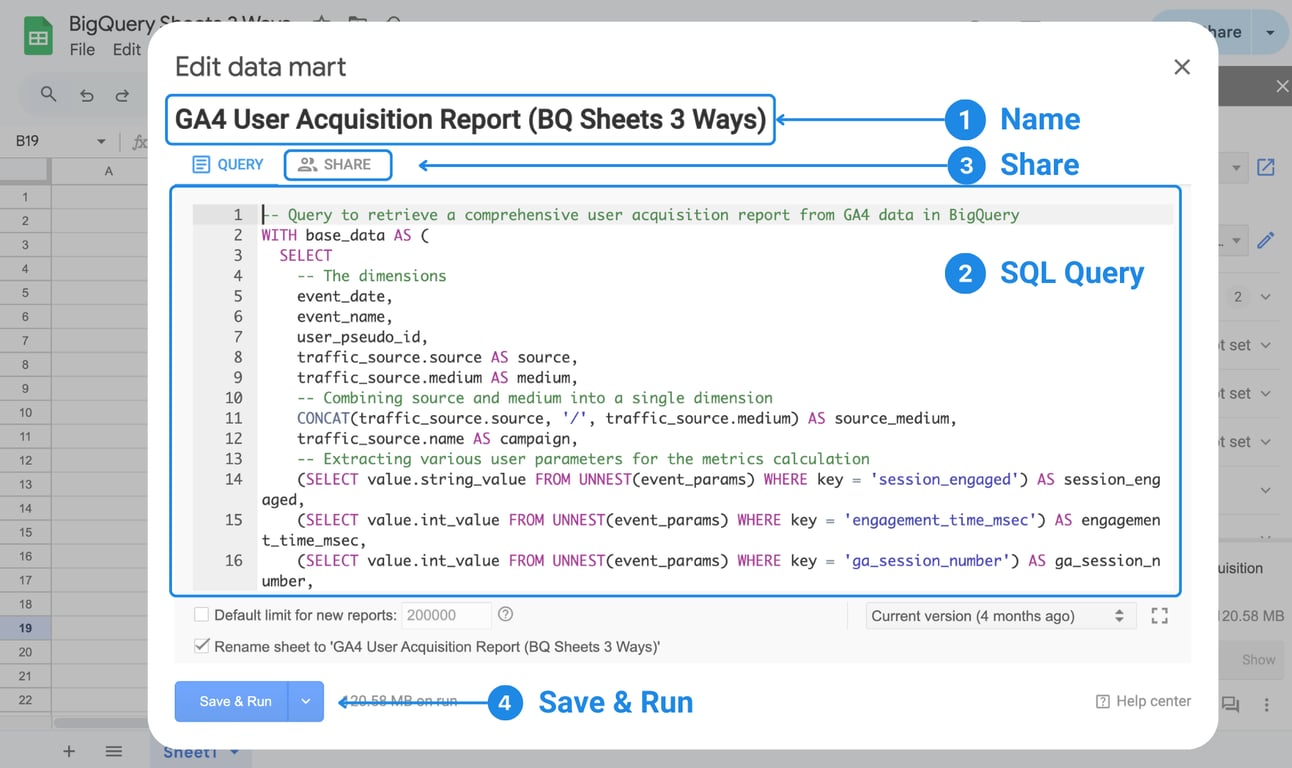Open the Sheet1 tab dropdown arrow
The image size is (1292, 768).
click(234, 752)
